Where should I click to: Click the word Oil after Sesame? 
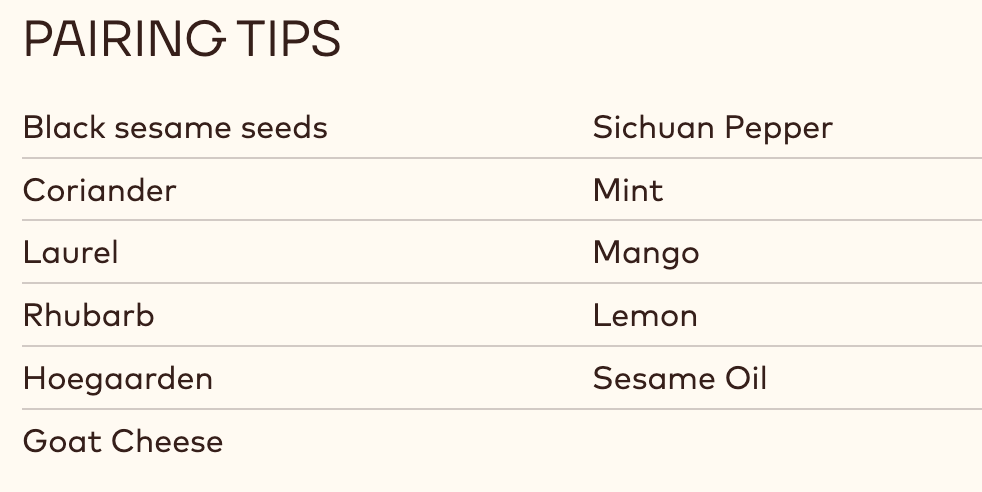(747, 379)
